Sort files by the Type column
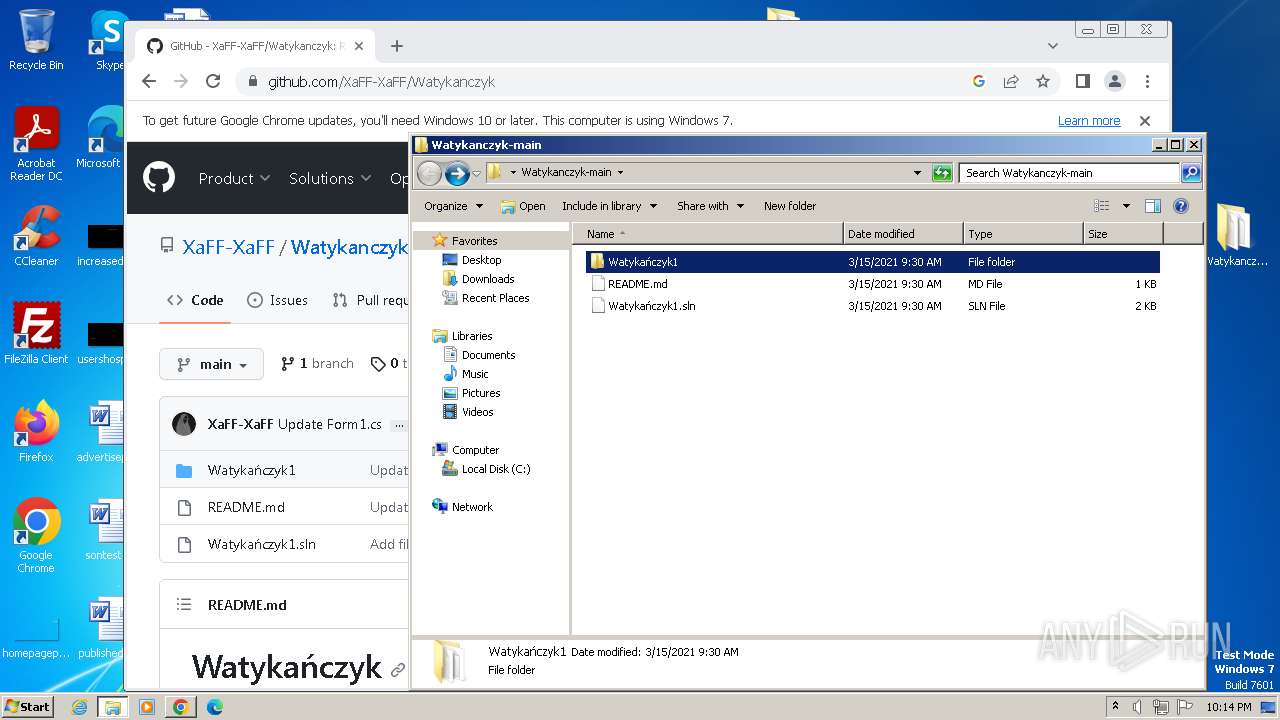This screenshot has height=720, width=1280. click(1024, 234)
